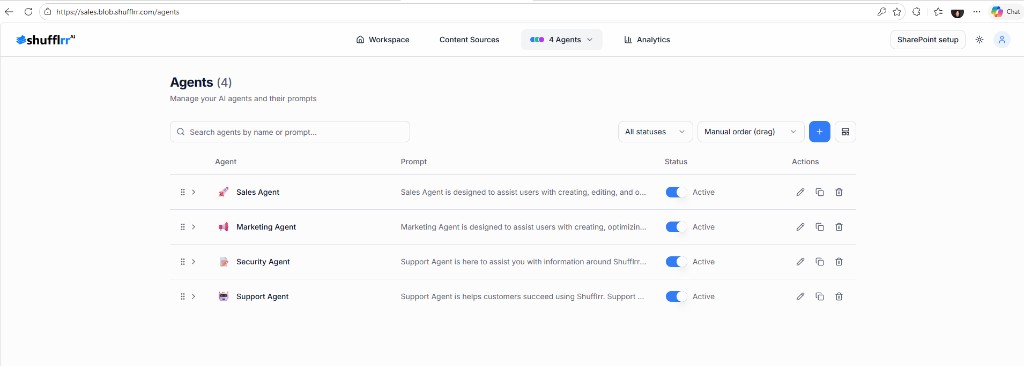The image size is (1024, 366).
Task: Open browser settings ellipsis menu
Action: tap(976, 12)
